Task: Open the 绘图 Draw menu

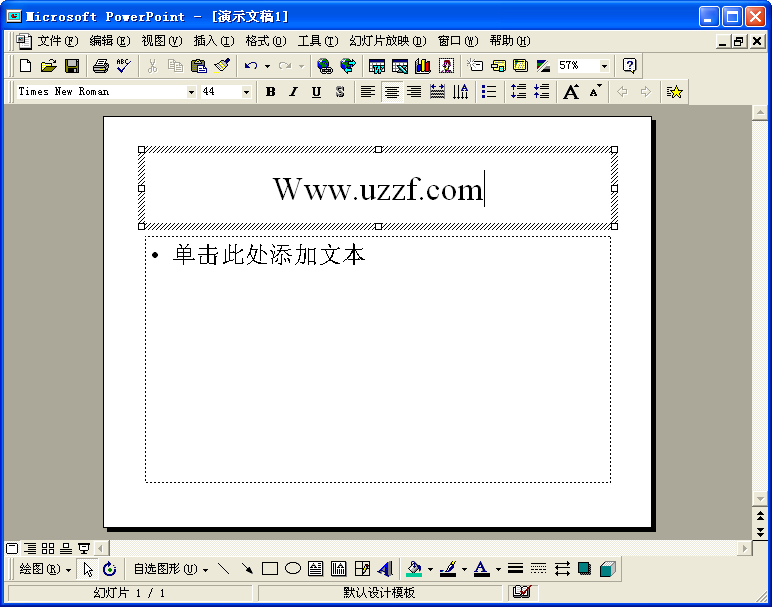Action: tap(45, 569)
